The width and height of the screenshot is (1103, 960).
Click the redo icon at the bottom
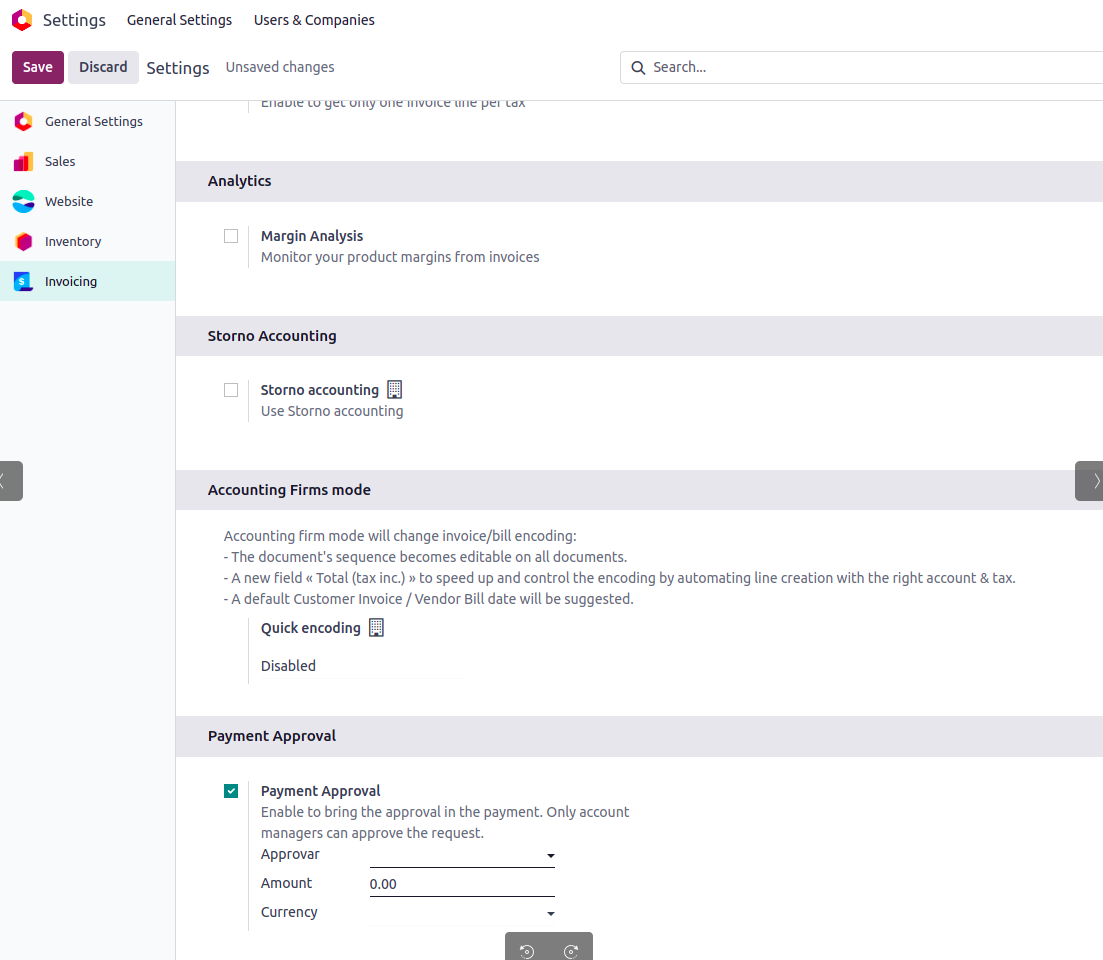(571, 951)
